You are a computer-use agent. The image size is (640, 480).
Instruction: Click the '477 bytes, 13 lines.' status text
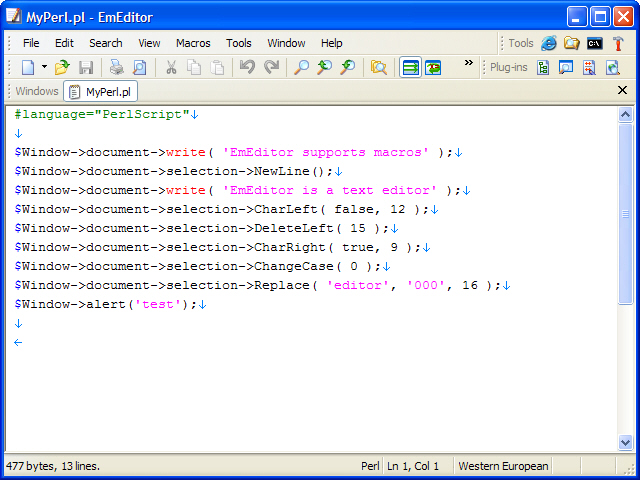point(53,466)
